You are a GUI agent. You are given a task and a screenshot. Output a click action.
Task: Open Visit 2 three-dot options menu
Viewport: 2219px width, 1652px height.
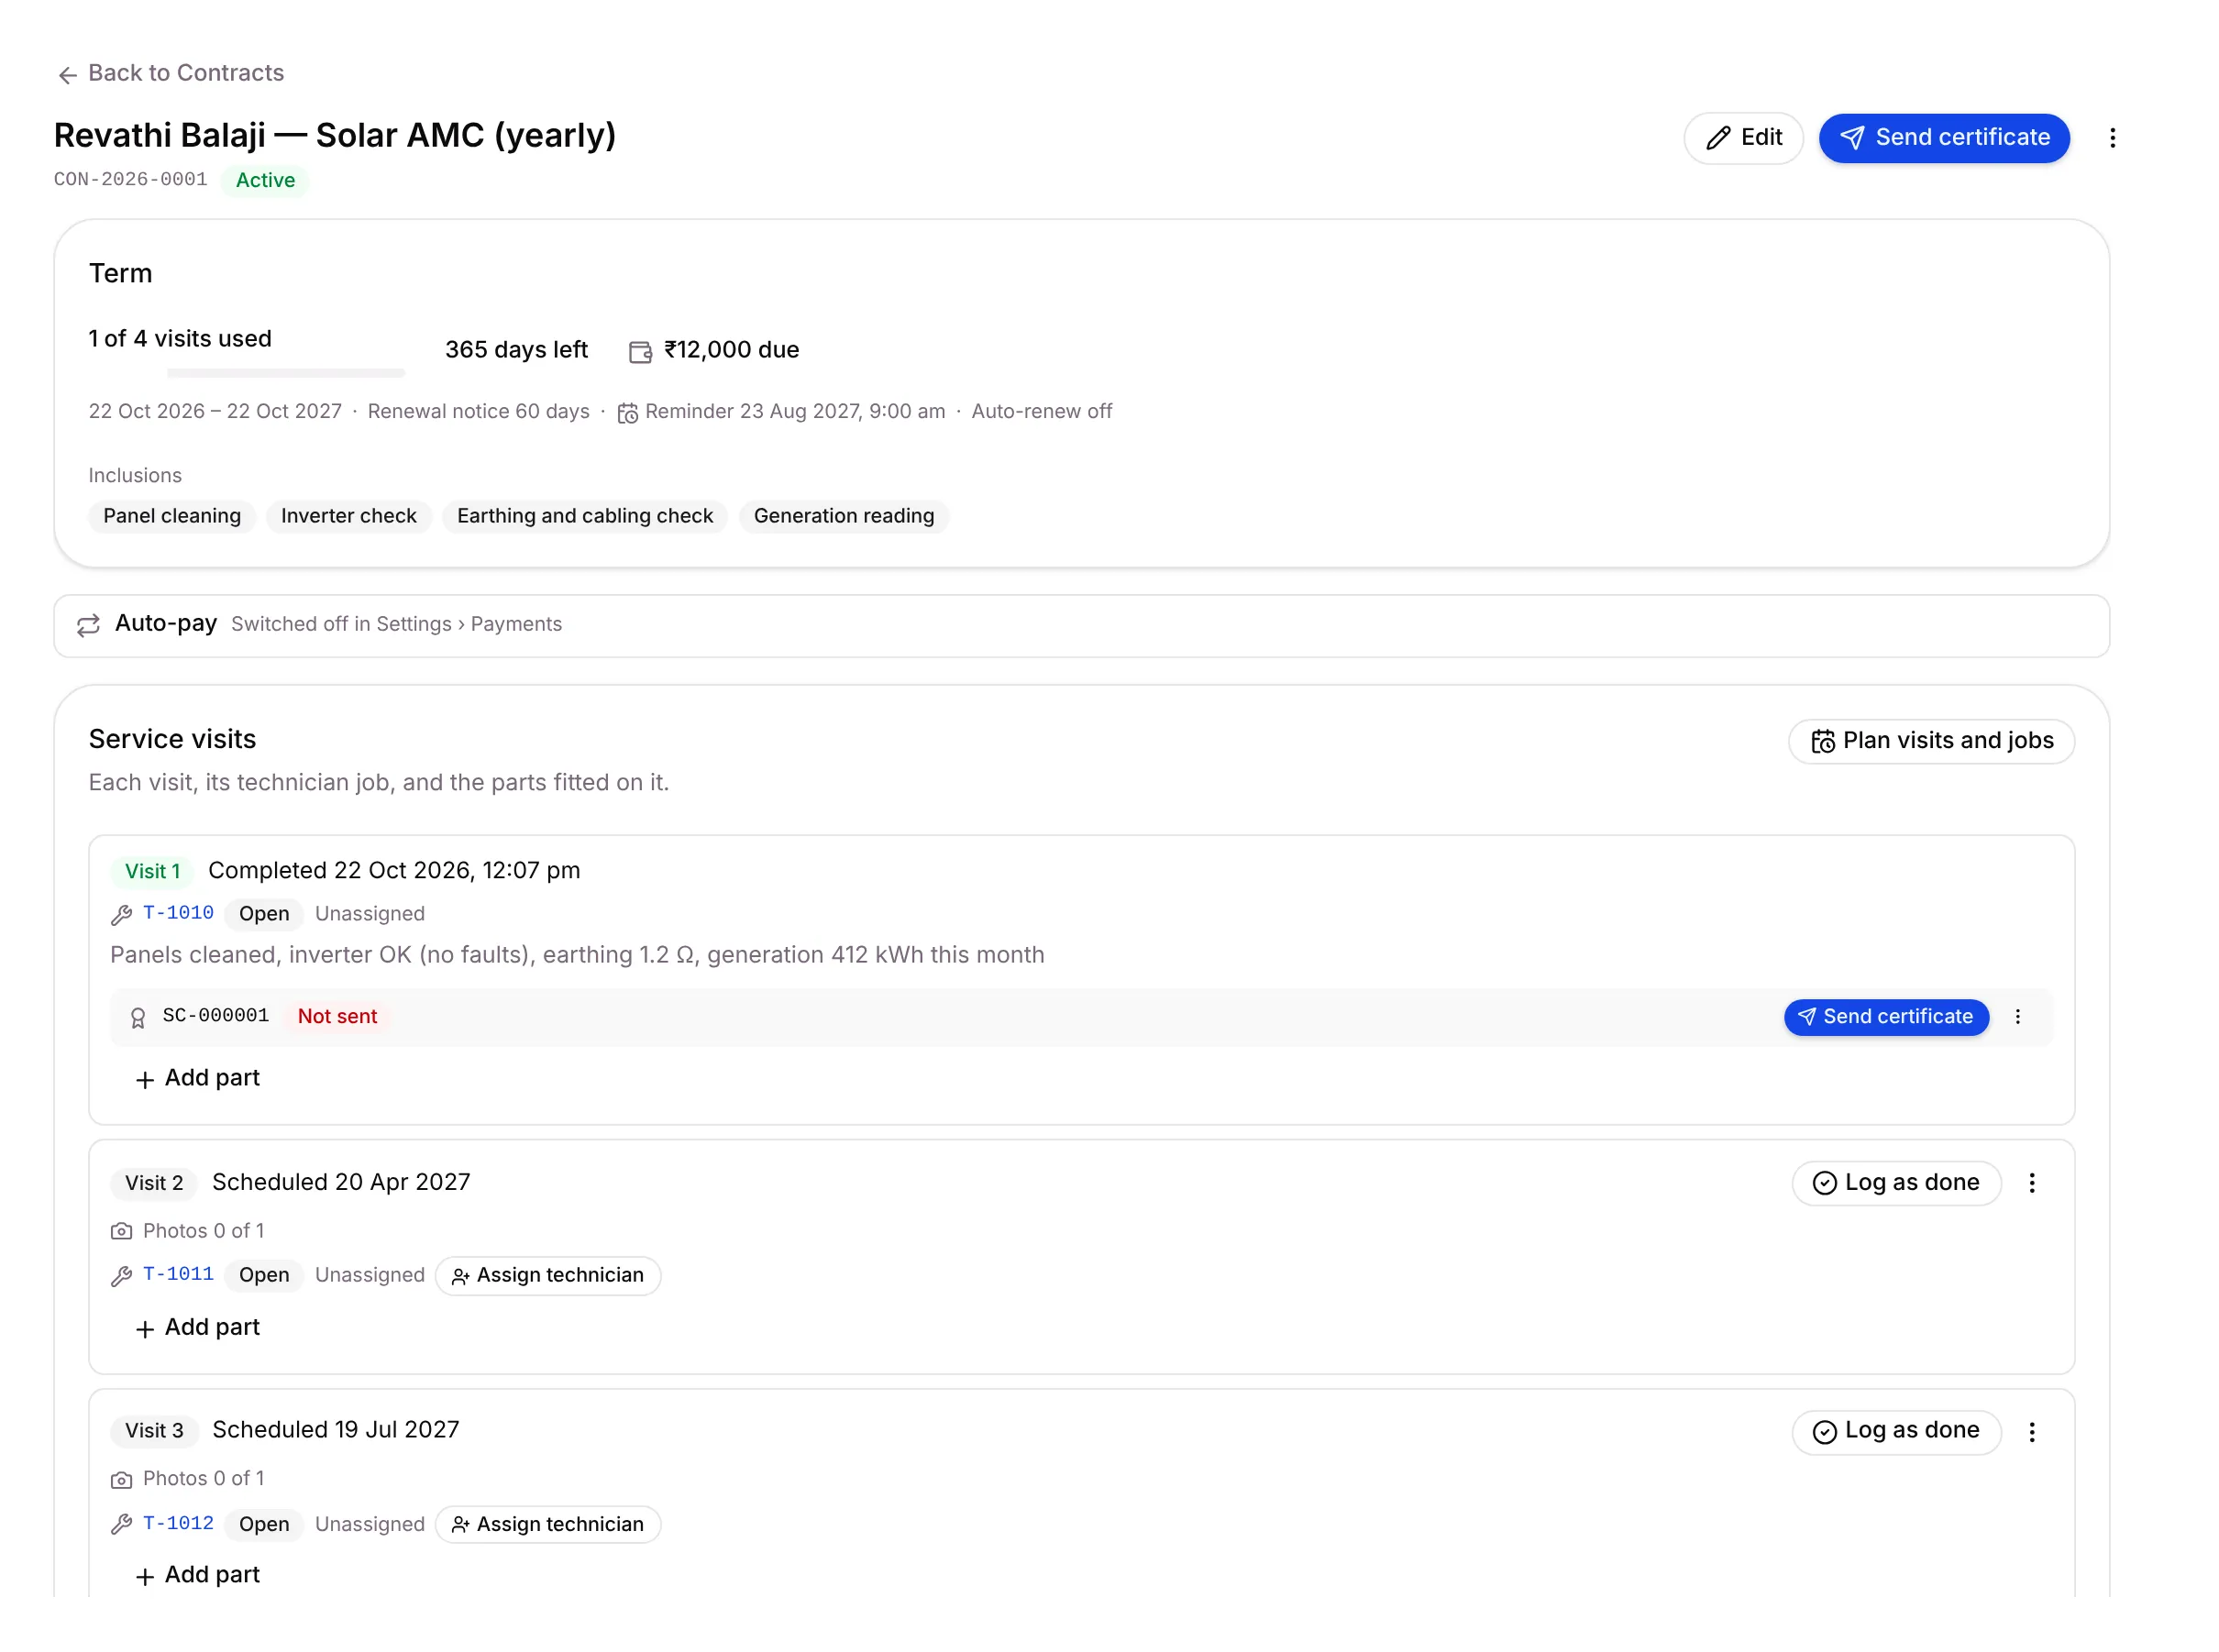point(2030,1182)
